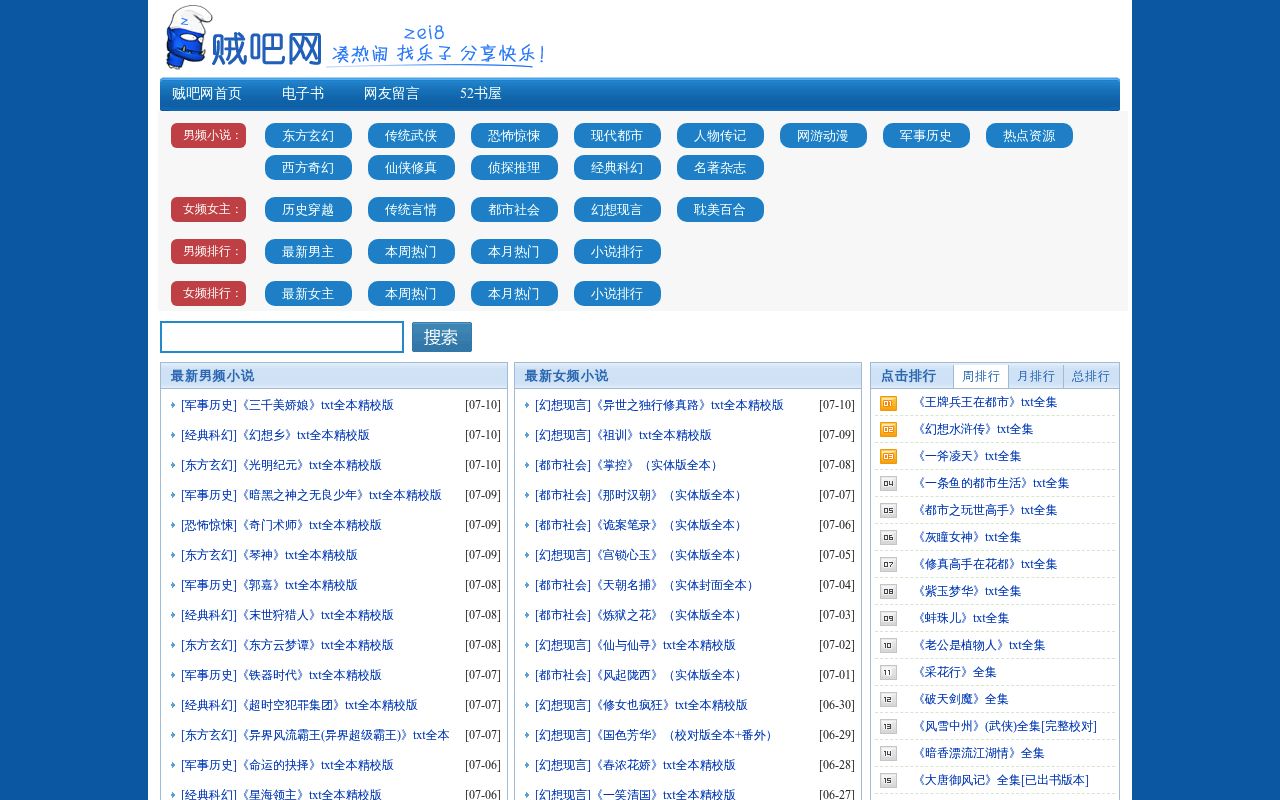The height and width of the screenshot is (800, 1280).
Task: Switch to the 总排行 tab
Action: point(1091,376)
